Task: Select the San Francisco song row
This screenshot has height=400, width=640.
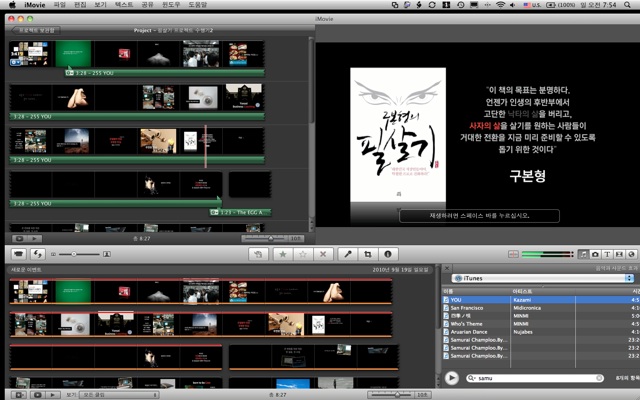Action: click(x=541, y=308)
